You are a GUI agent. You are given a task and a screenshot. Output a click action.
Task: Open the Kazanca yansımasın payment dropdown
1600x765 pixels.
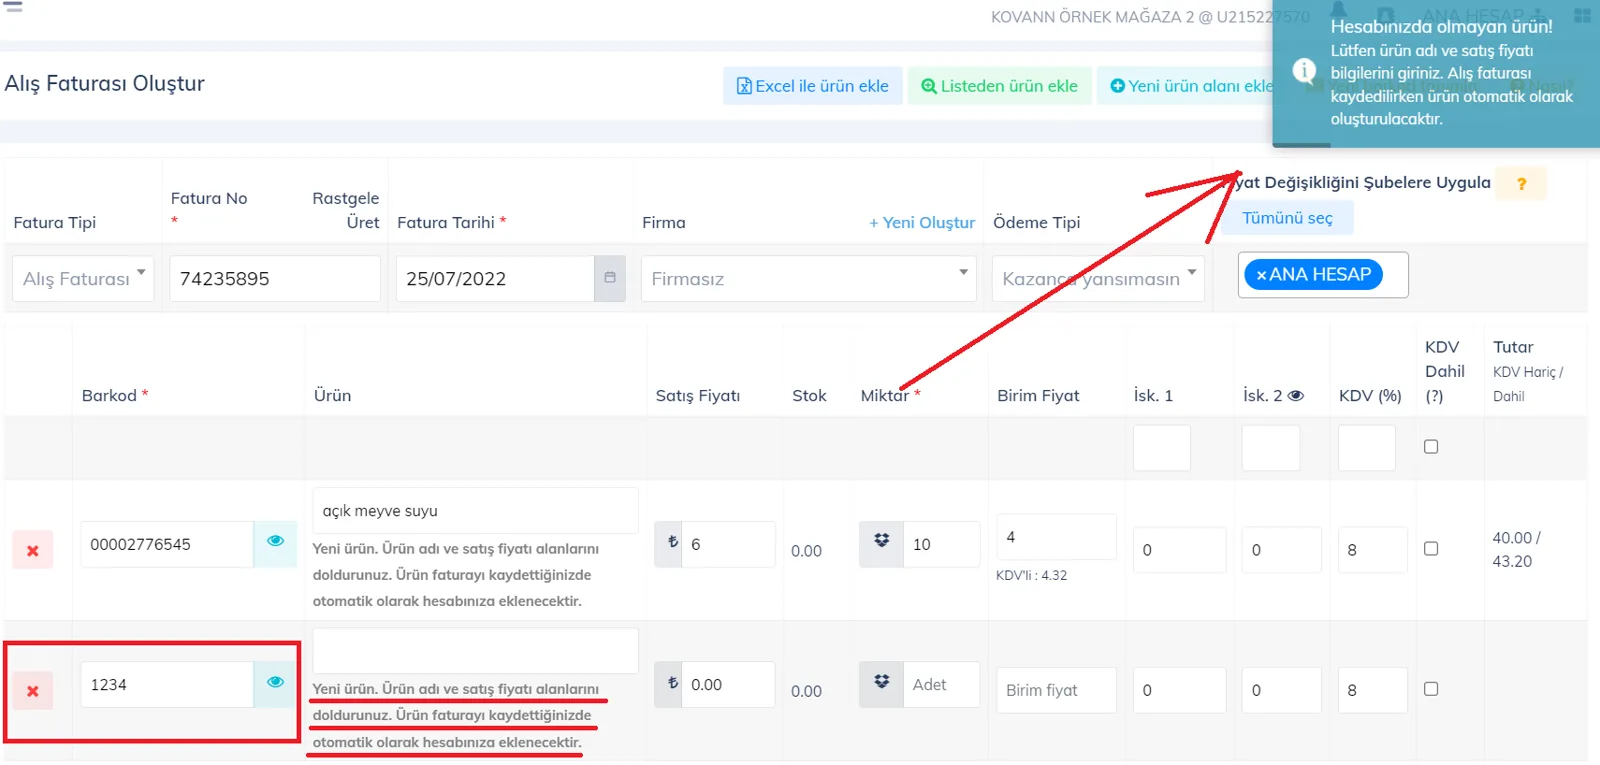pyautogui.click(x=1097, y=278)
